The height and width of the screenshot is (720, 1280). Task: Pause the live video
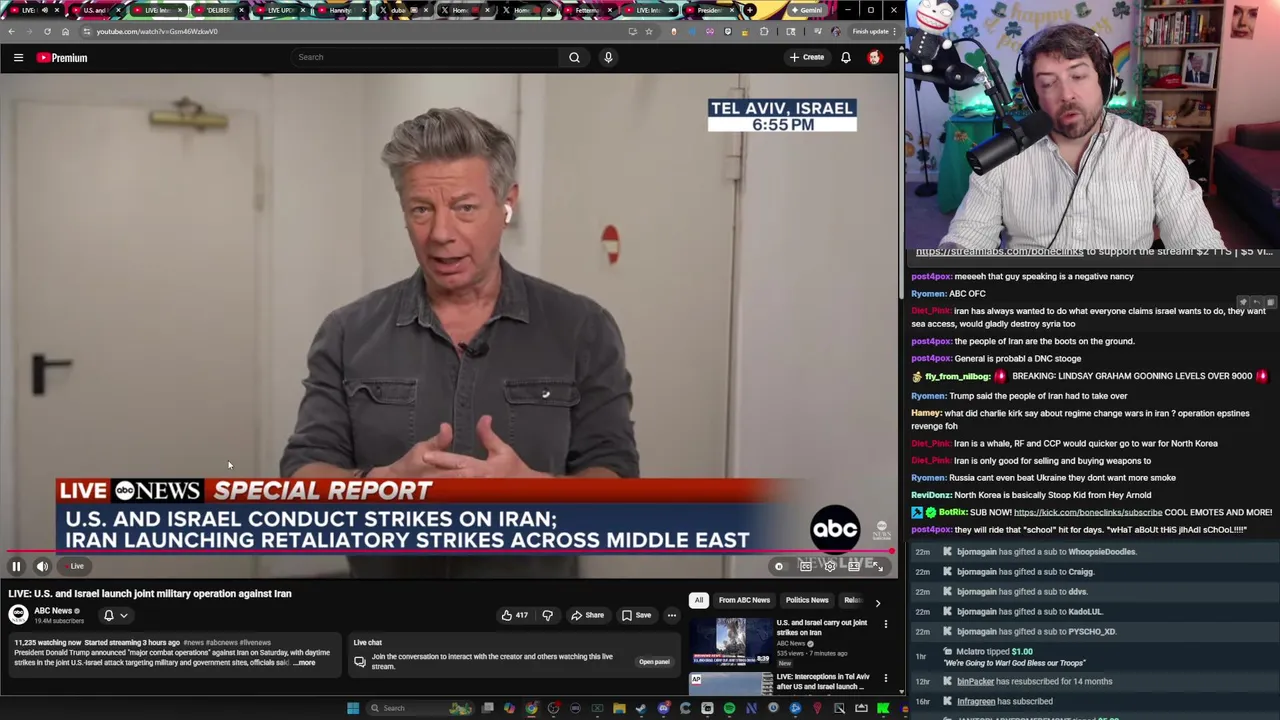click(x=16, y=566)
